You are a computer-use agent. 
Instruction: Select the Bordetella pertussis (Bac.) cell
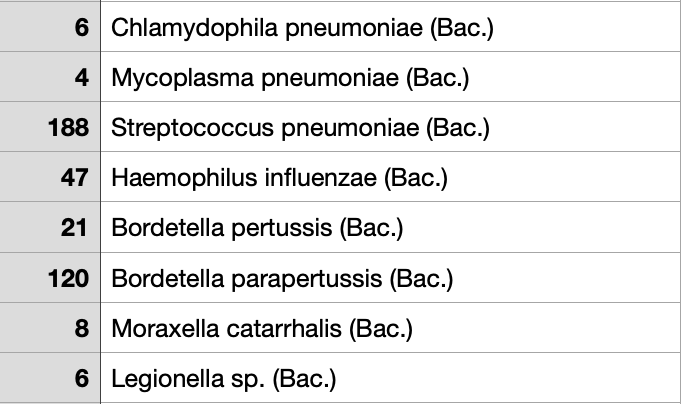pyautogui.click(x=390, y=227)
